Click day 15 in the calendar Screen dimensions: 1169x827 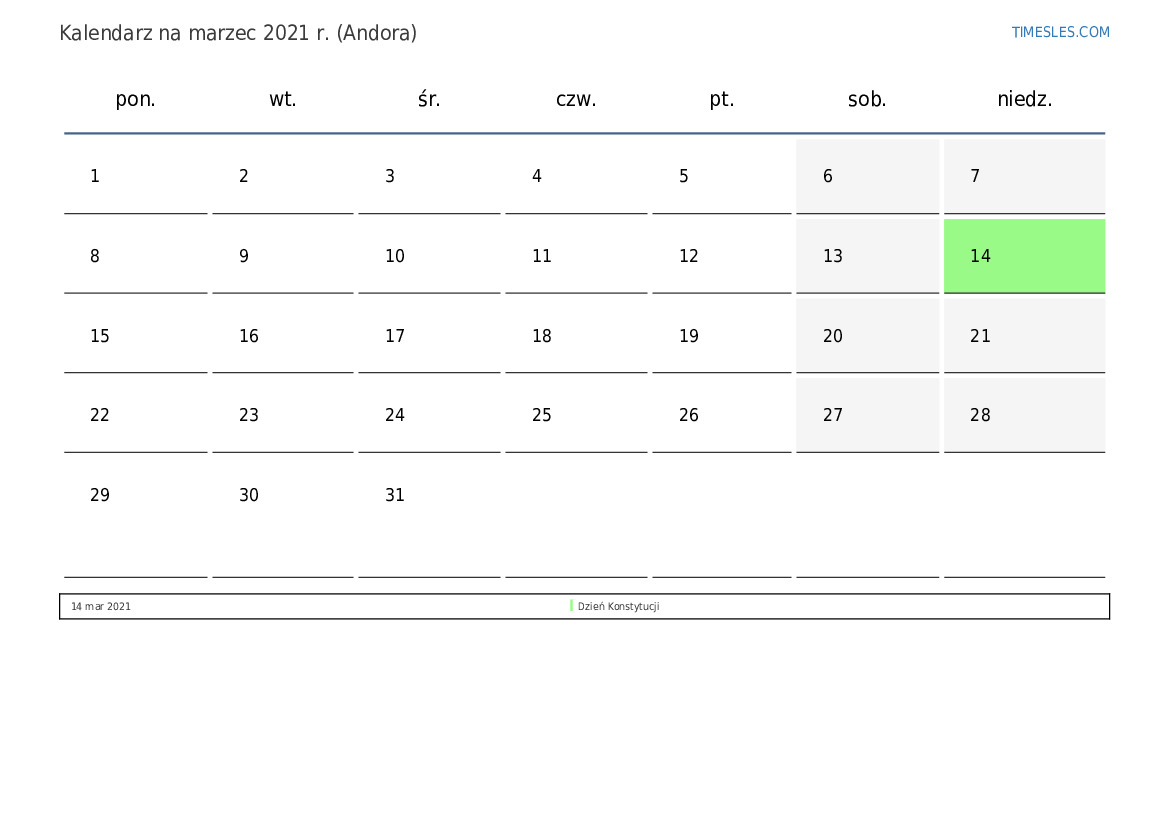(x=136, y=336)
